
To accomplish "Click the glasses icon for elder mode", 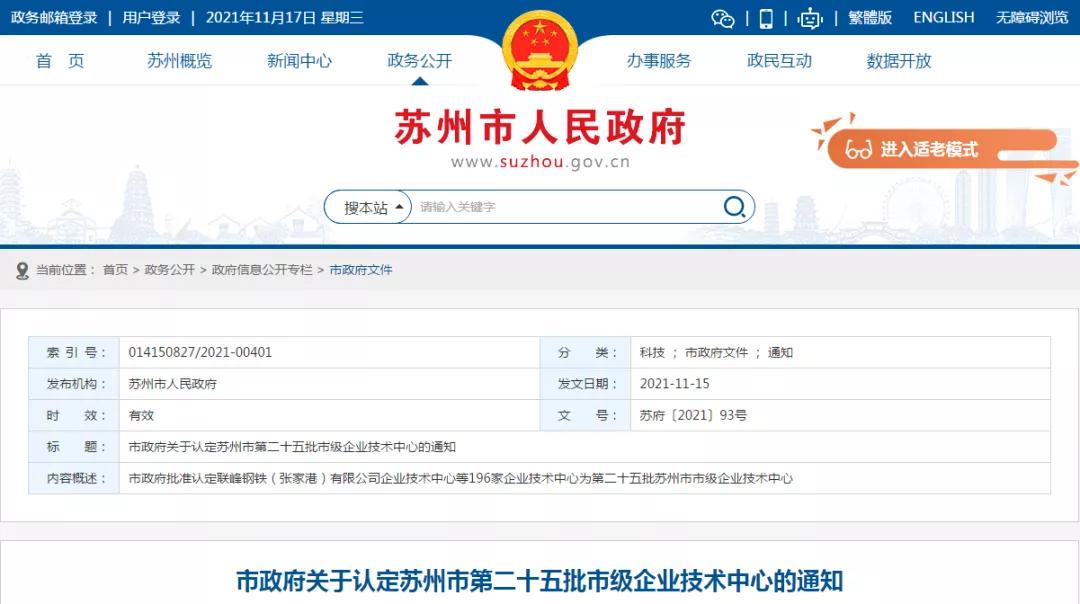I will pyautogui.click(x=858, y=150).
